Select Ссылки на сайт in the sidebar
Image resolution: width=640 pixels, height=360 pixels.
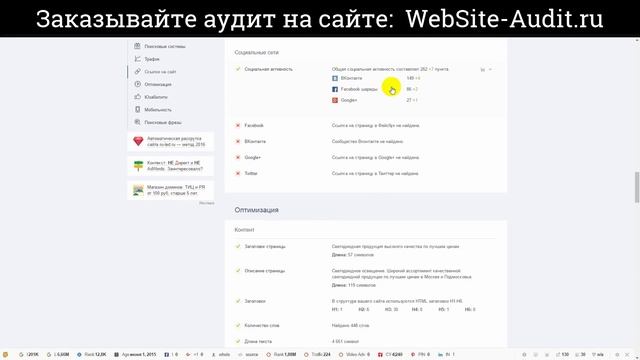156,72
